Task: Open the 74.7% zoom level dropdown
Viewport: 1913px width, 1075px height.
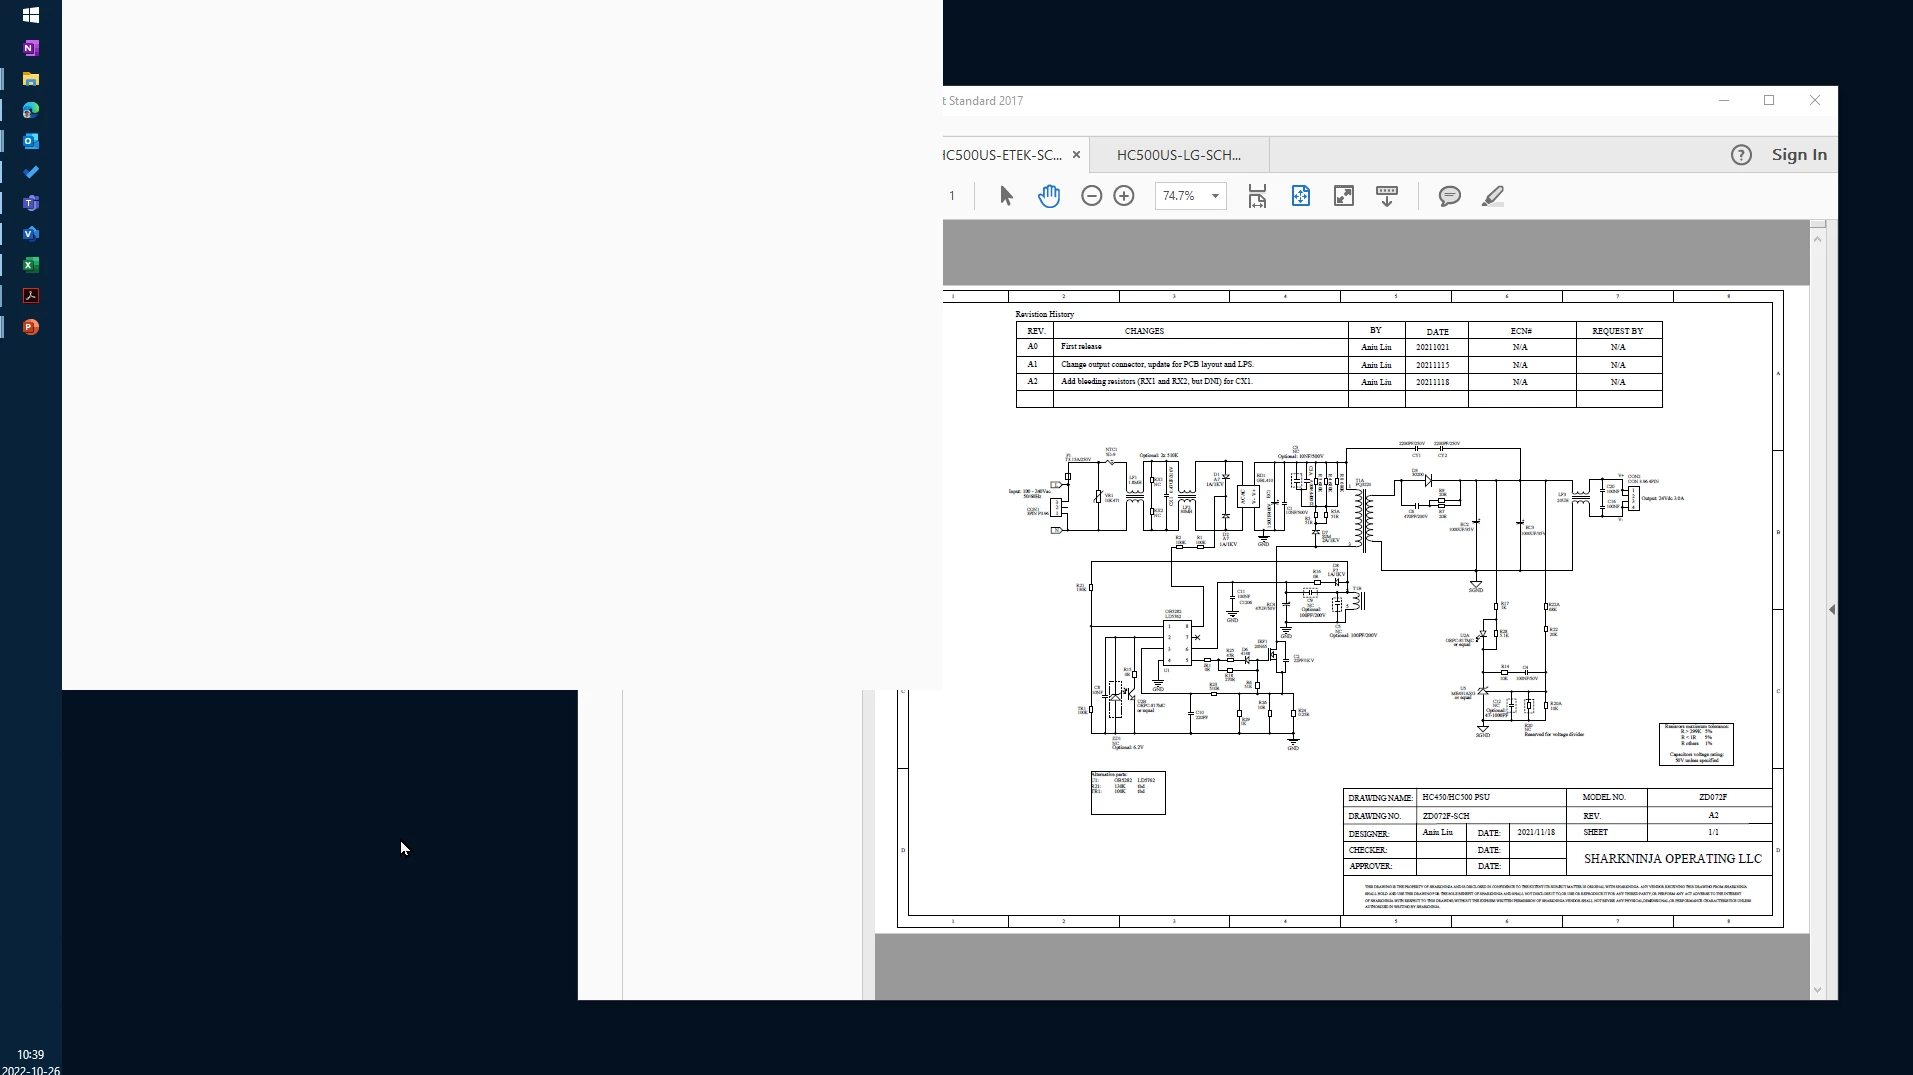Action: click(1215, 196)
